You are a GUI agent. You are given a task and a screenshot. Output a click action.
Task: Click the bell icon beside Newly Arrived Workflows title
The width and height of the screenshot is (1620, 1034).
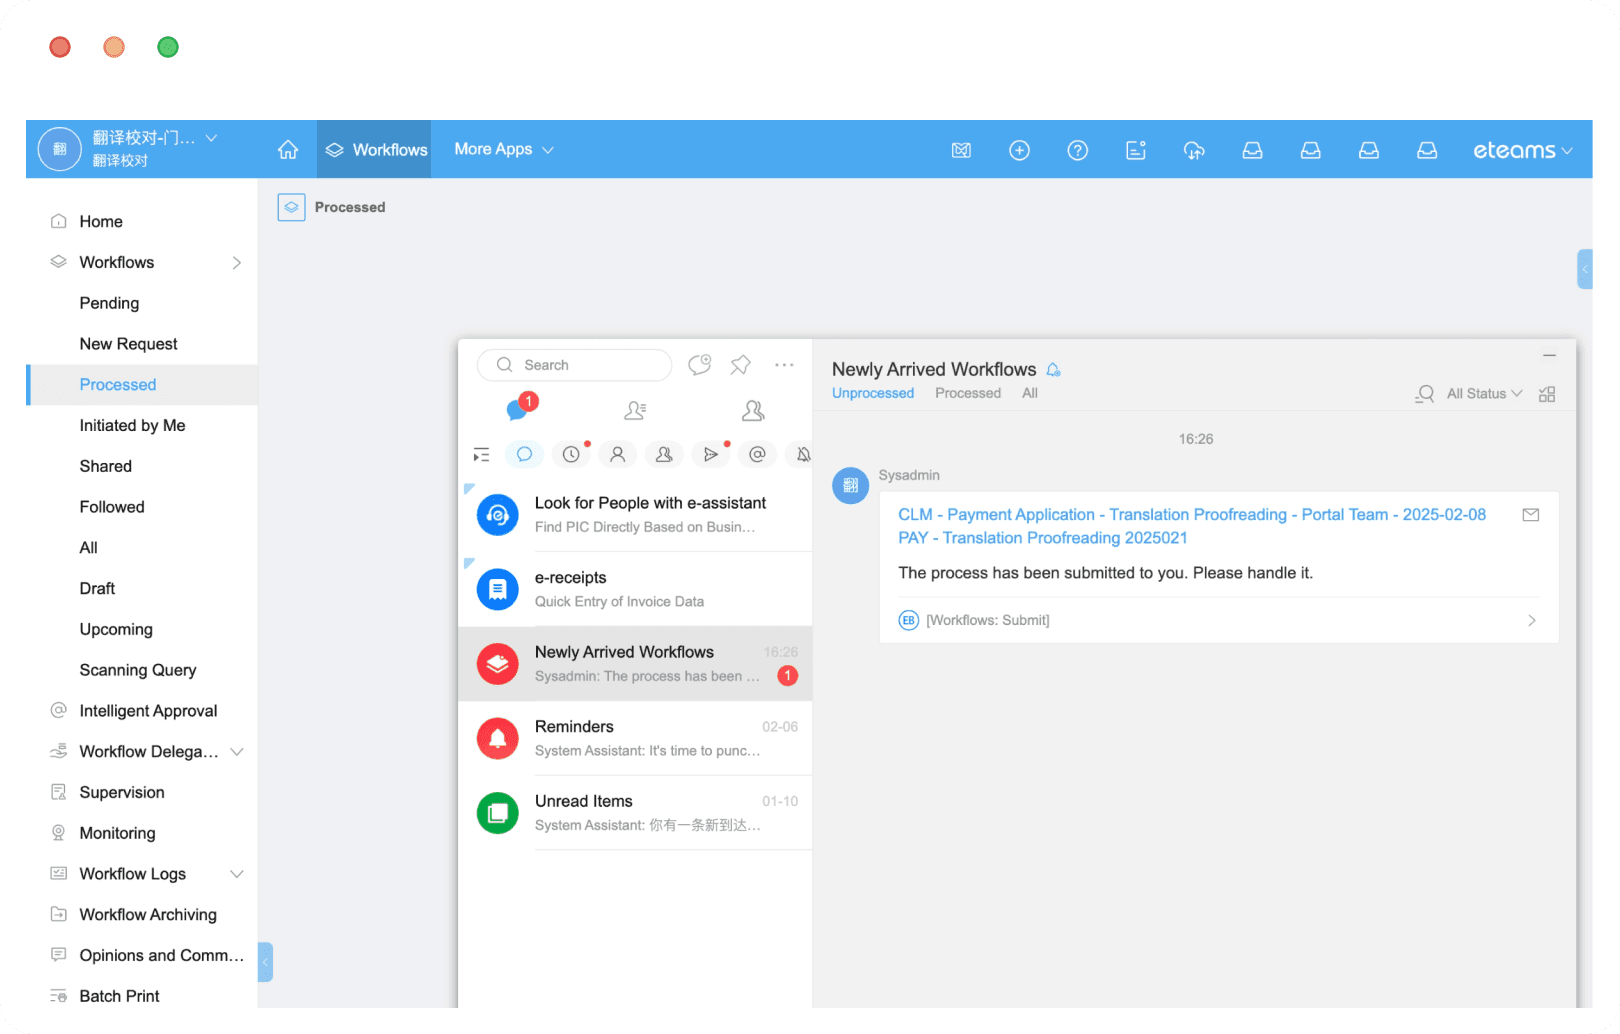(1053, 370)
